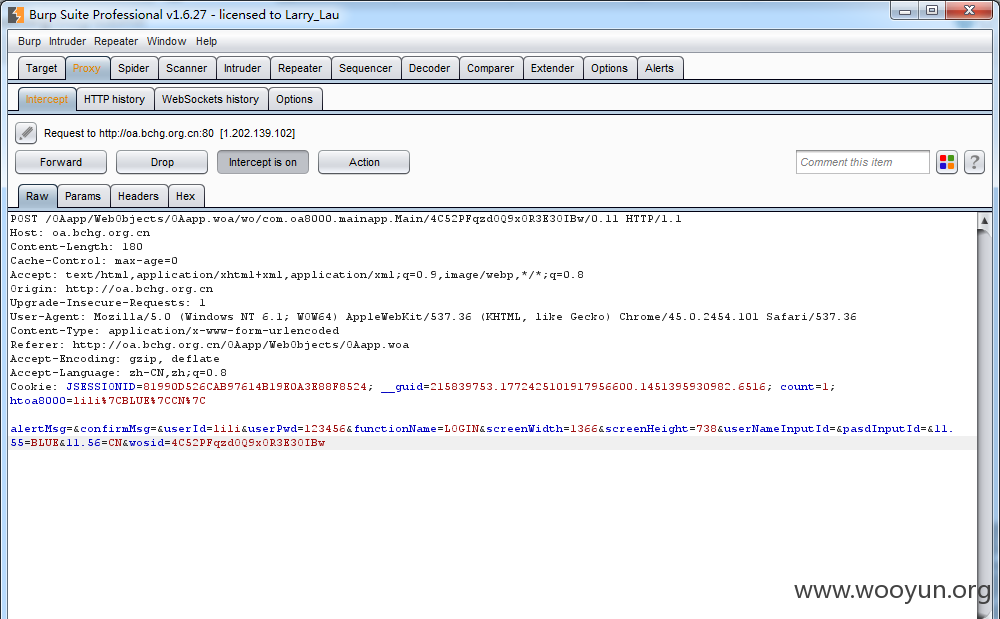Open the Help menu
1000x619 pixels.
pyautogui.click(x=206, y=41)
